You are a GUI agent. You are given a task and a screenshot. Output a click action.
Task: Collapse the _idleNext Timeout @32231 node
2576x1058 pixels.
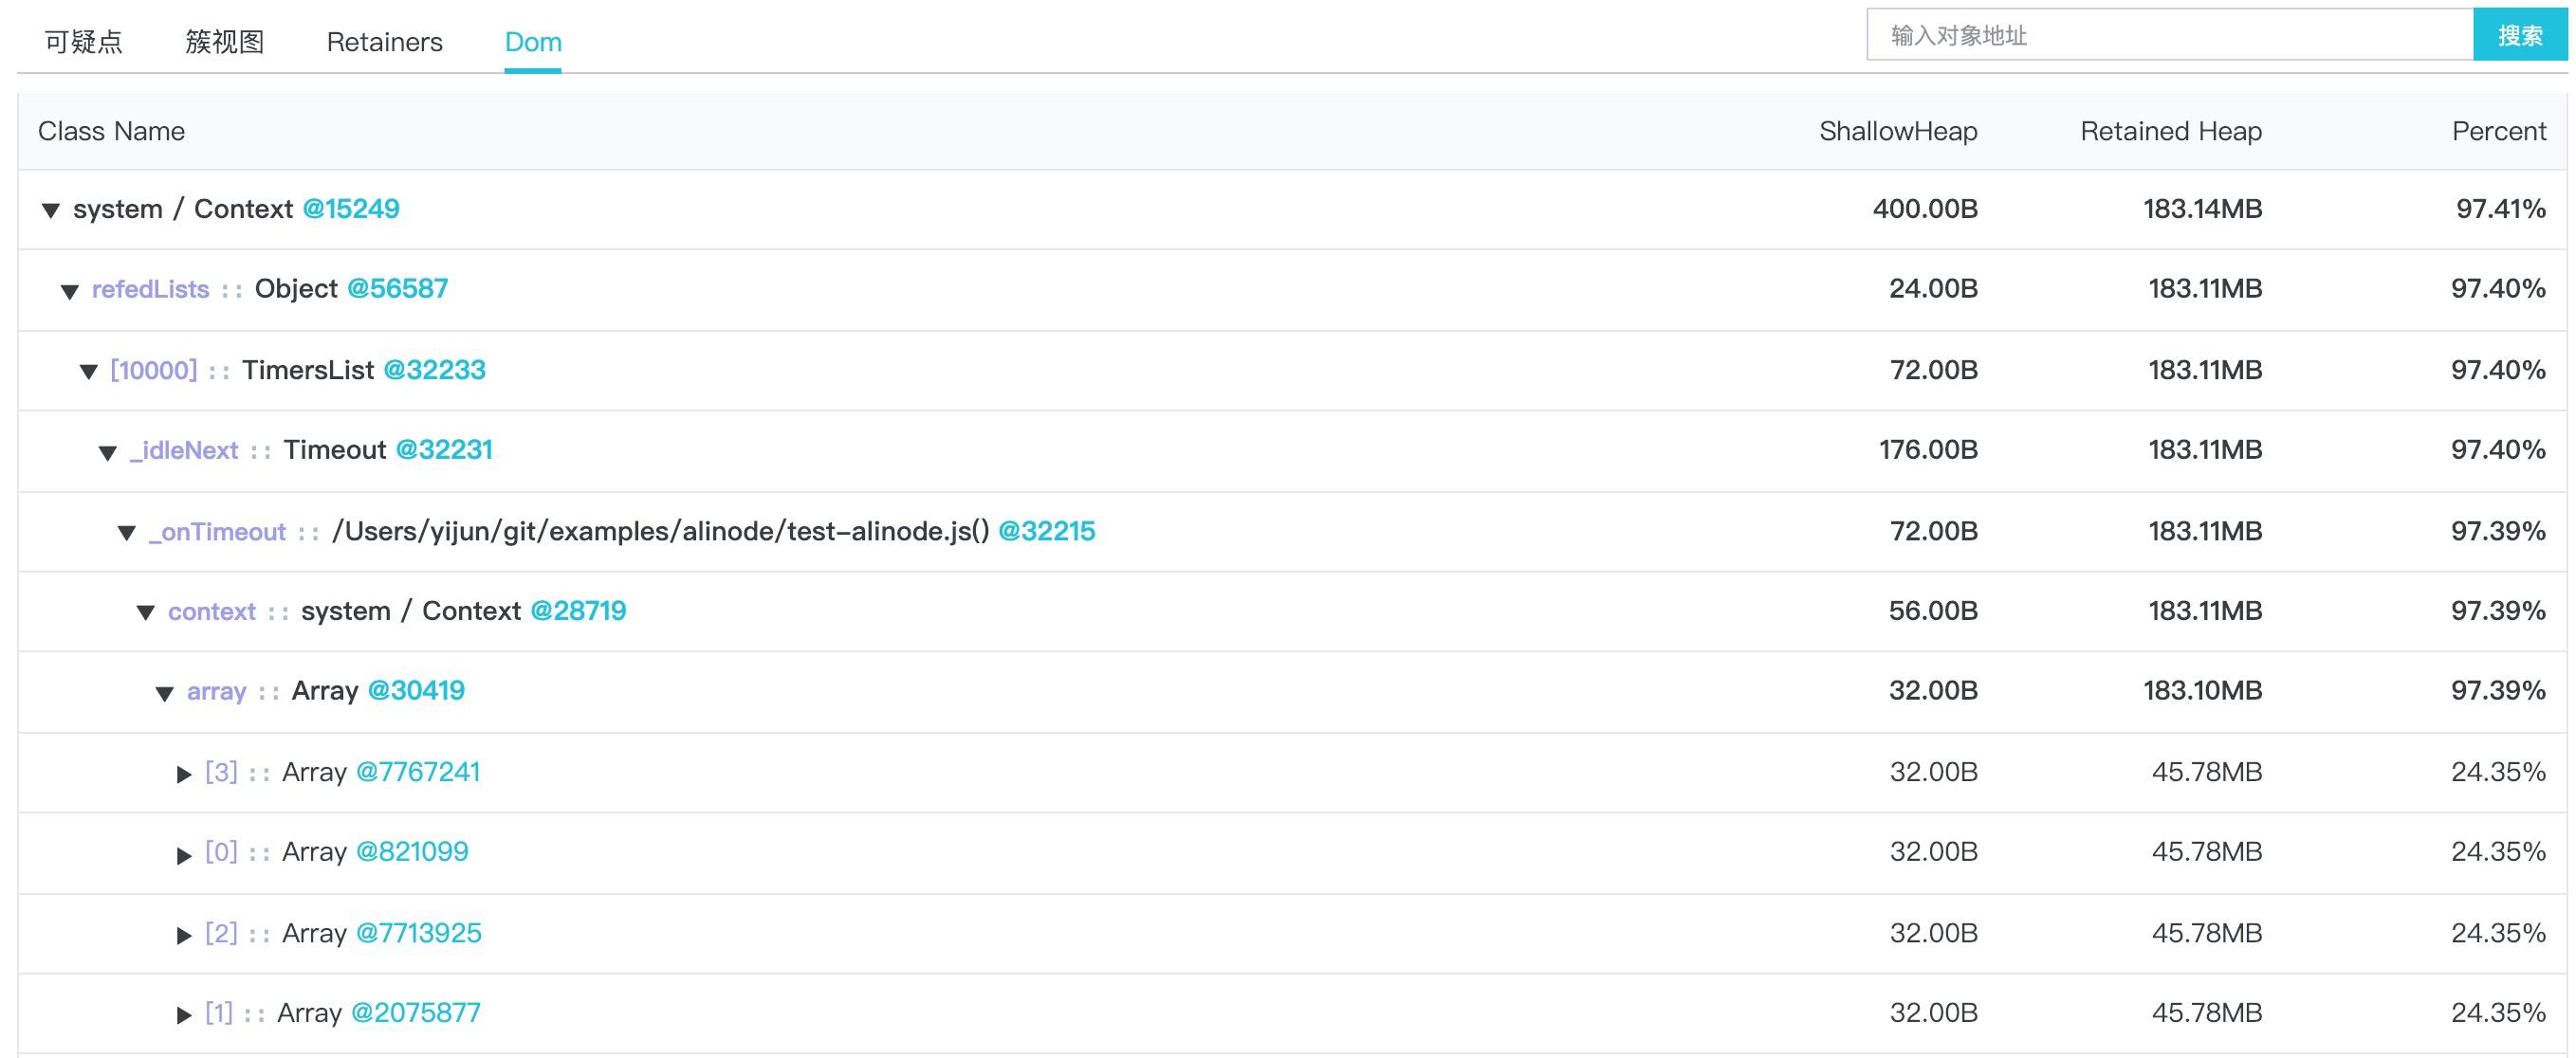pyautogui.click(x=108, y=451)
